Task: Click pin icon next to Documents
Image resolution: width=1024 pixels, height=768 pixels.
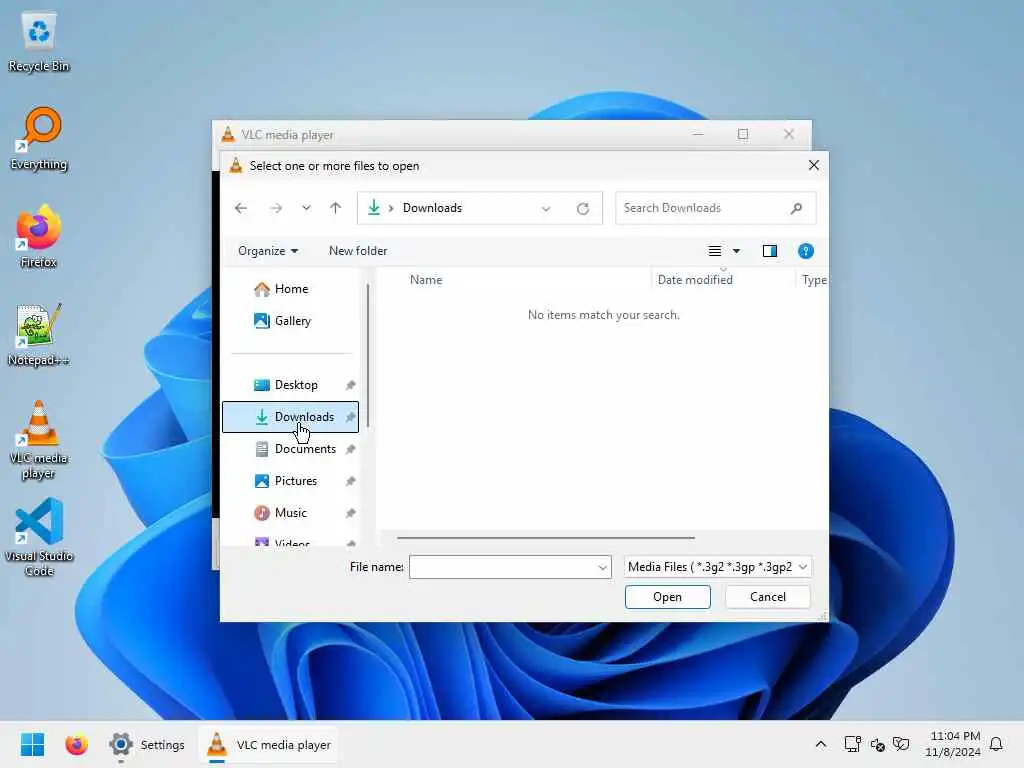Action: click(x=350, y=449)
